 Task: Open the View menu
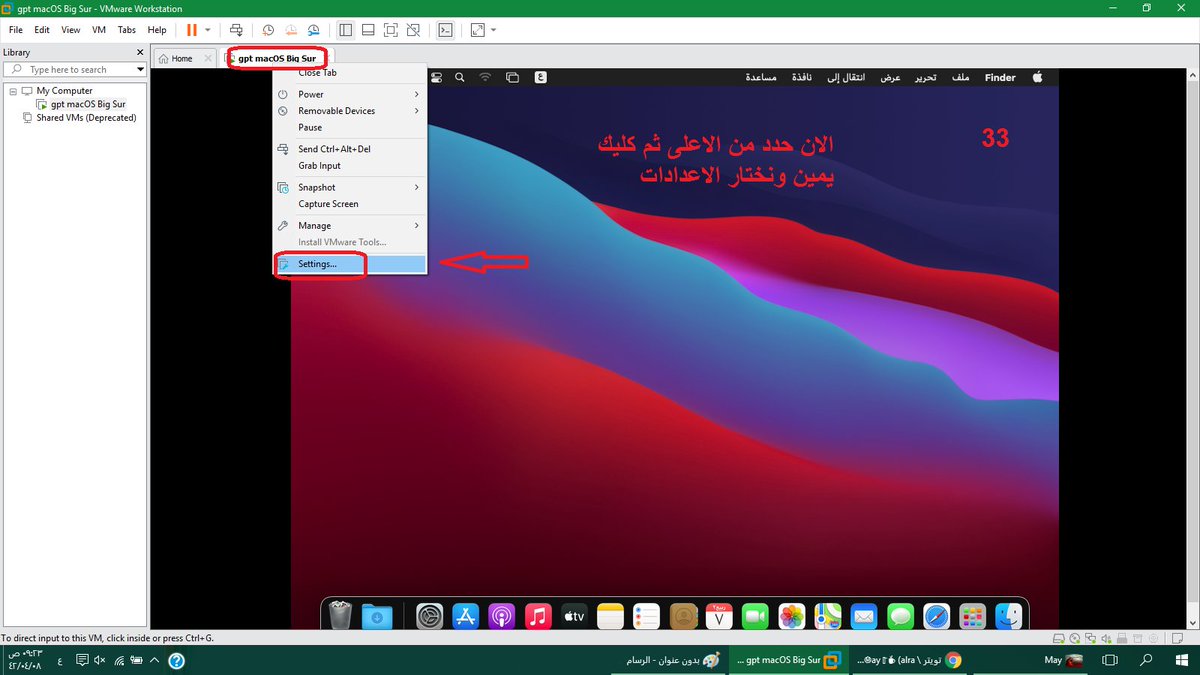[x=70, y=30]
